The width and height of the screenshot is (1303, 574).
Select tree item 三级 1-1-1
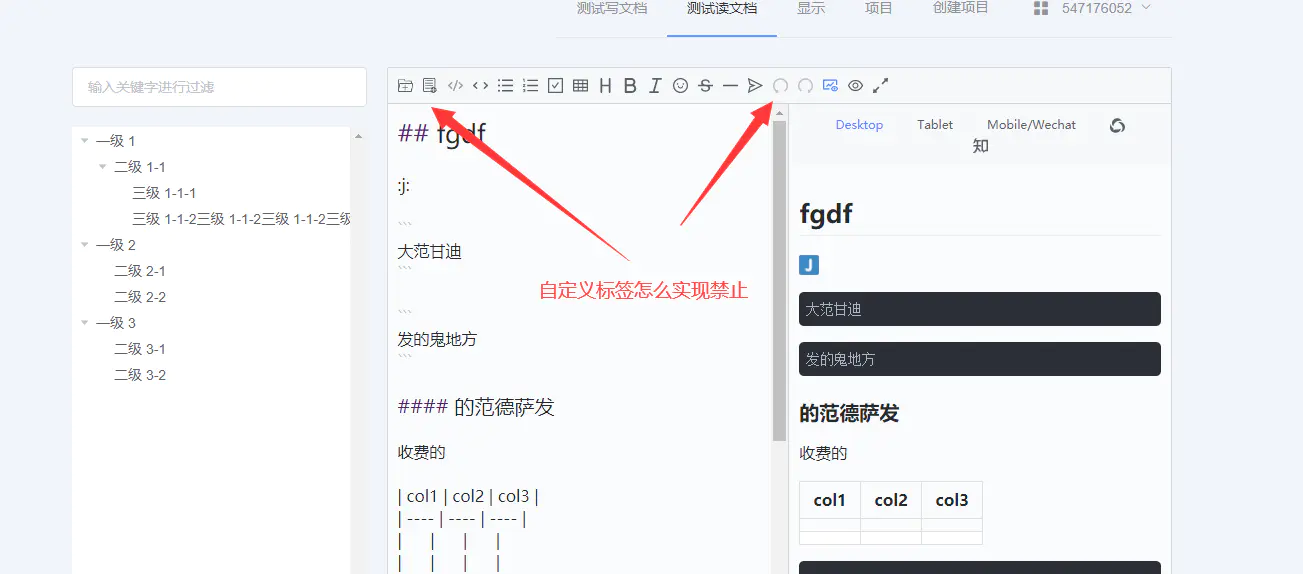coord(164,193)
